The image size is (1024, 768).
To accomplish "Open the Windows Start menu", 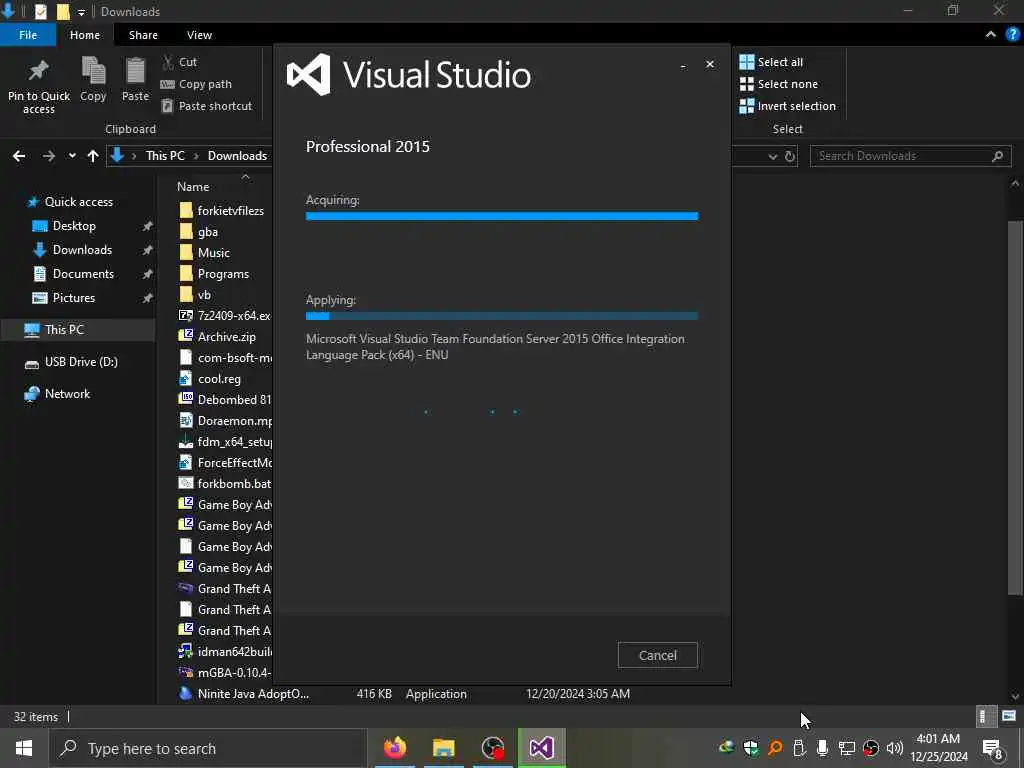I will 24,748.
